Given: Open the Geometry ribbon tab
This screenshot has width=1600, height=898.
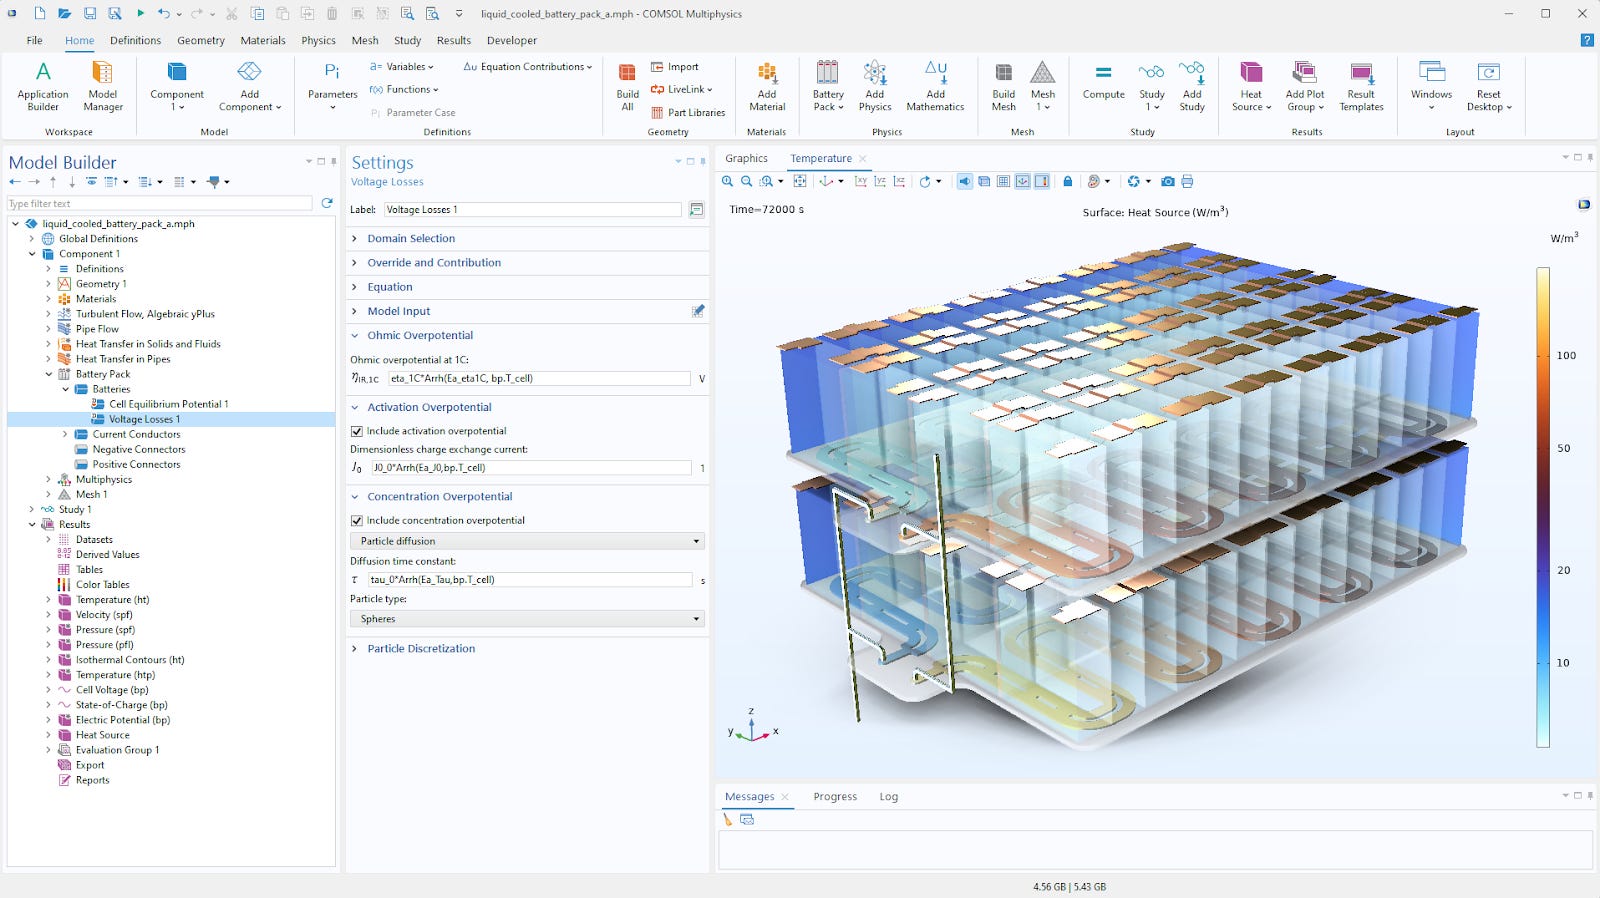Looking at the screenshot, I should tap(201, 41).
